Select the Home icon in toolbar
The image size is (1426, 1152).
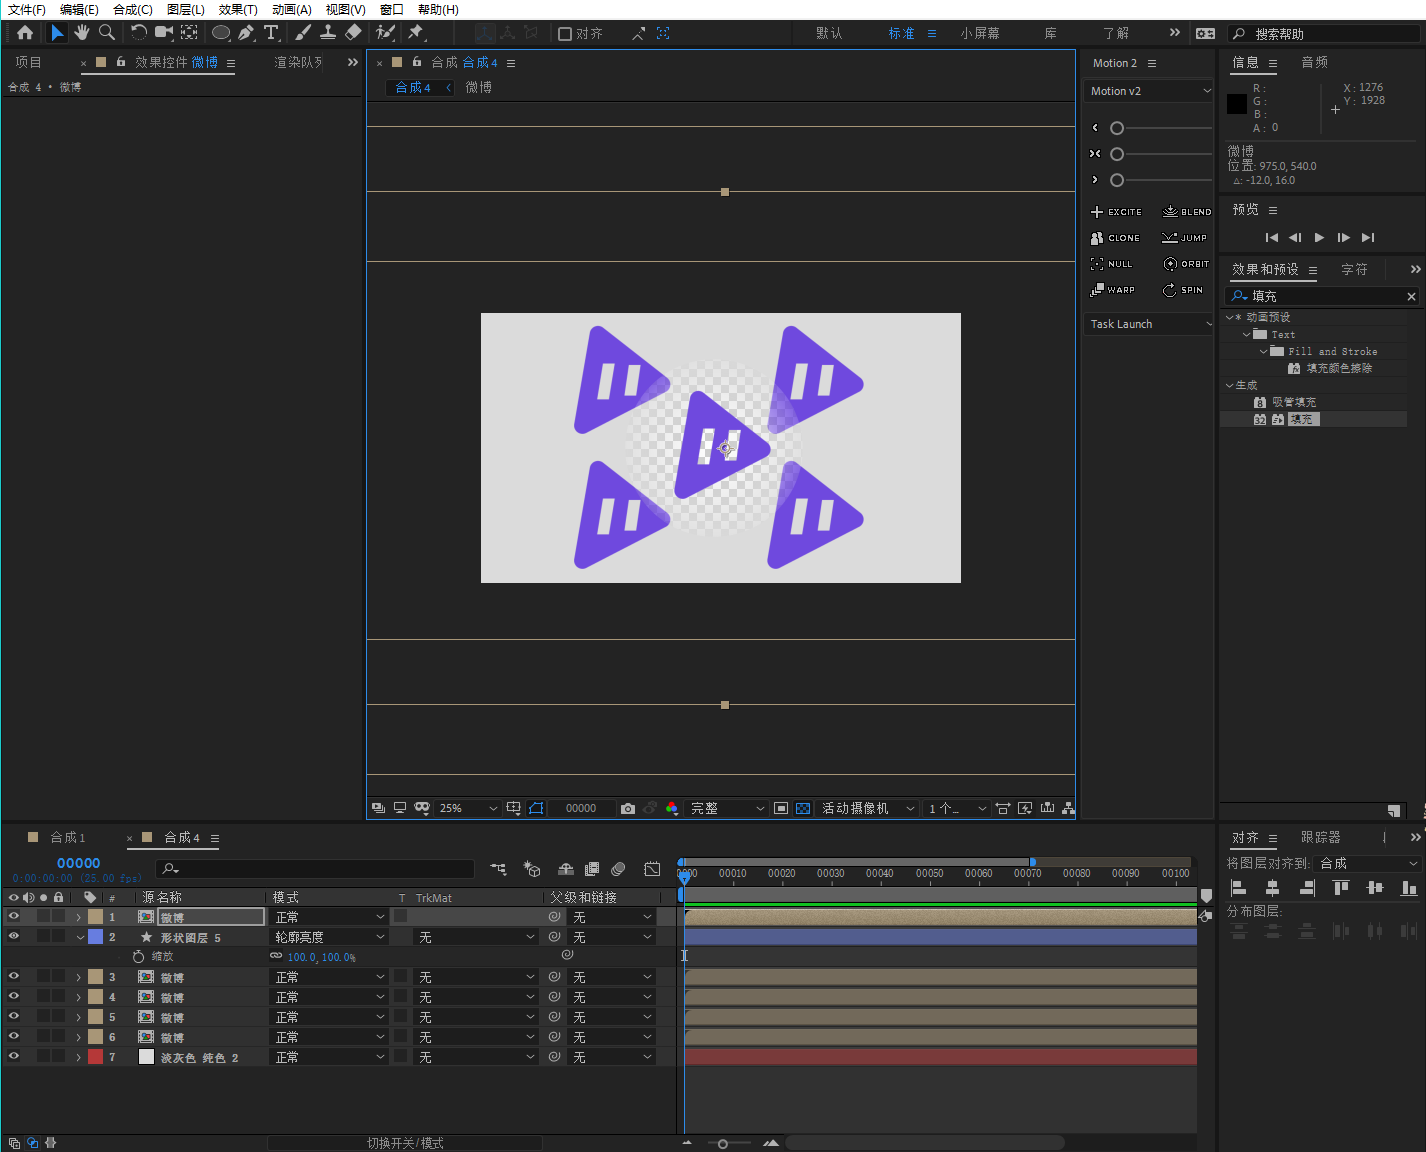pyautogui.click(x=25, y=33)
